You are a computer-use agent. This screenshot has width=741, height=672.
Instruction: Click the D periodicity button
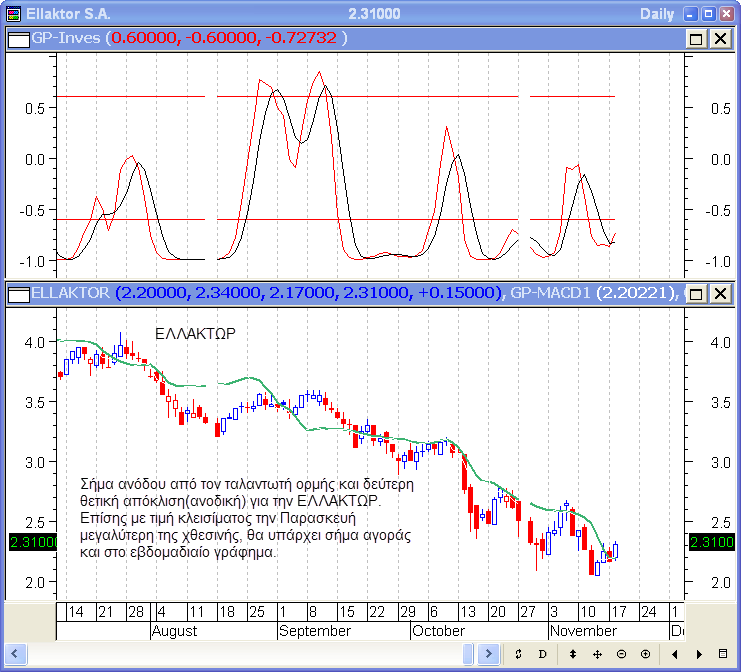coord(543,654)
